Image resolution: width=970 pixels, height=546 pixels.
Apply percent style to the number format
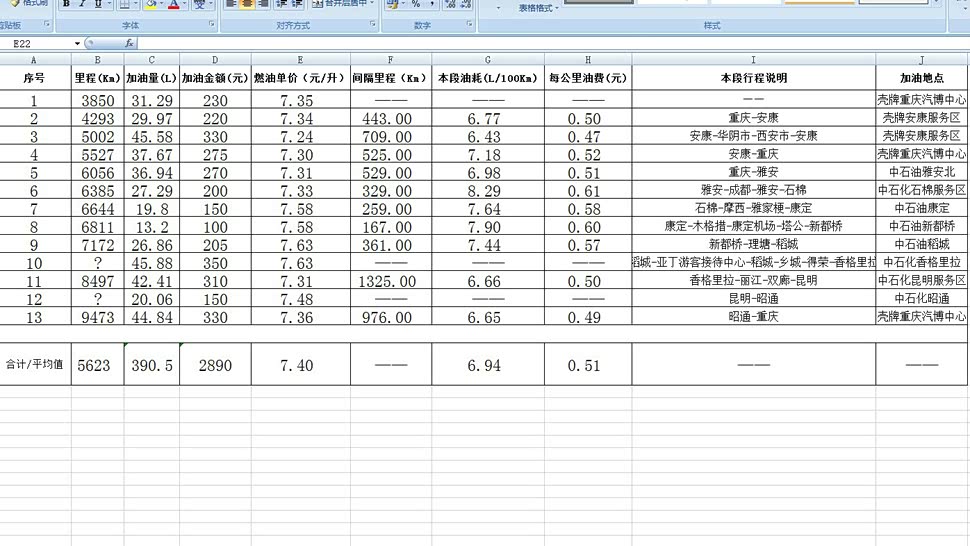coord(416,4)
